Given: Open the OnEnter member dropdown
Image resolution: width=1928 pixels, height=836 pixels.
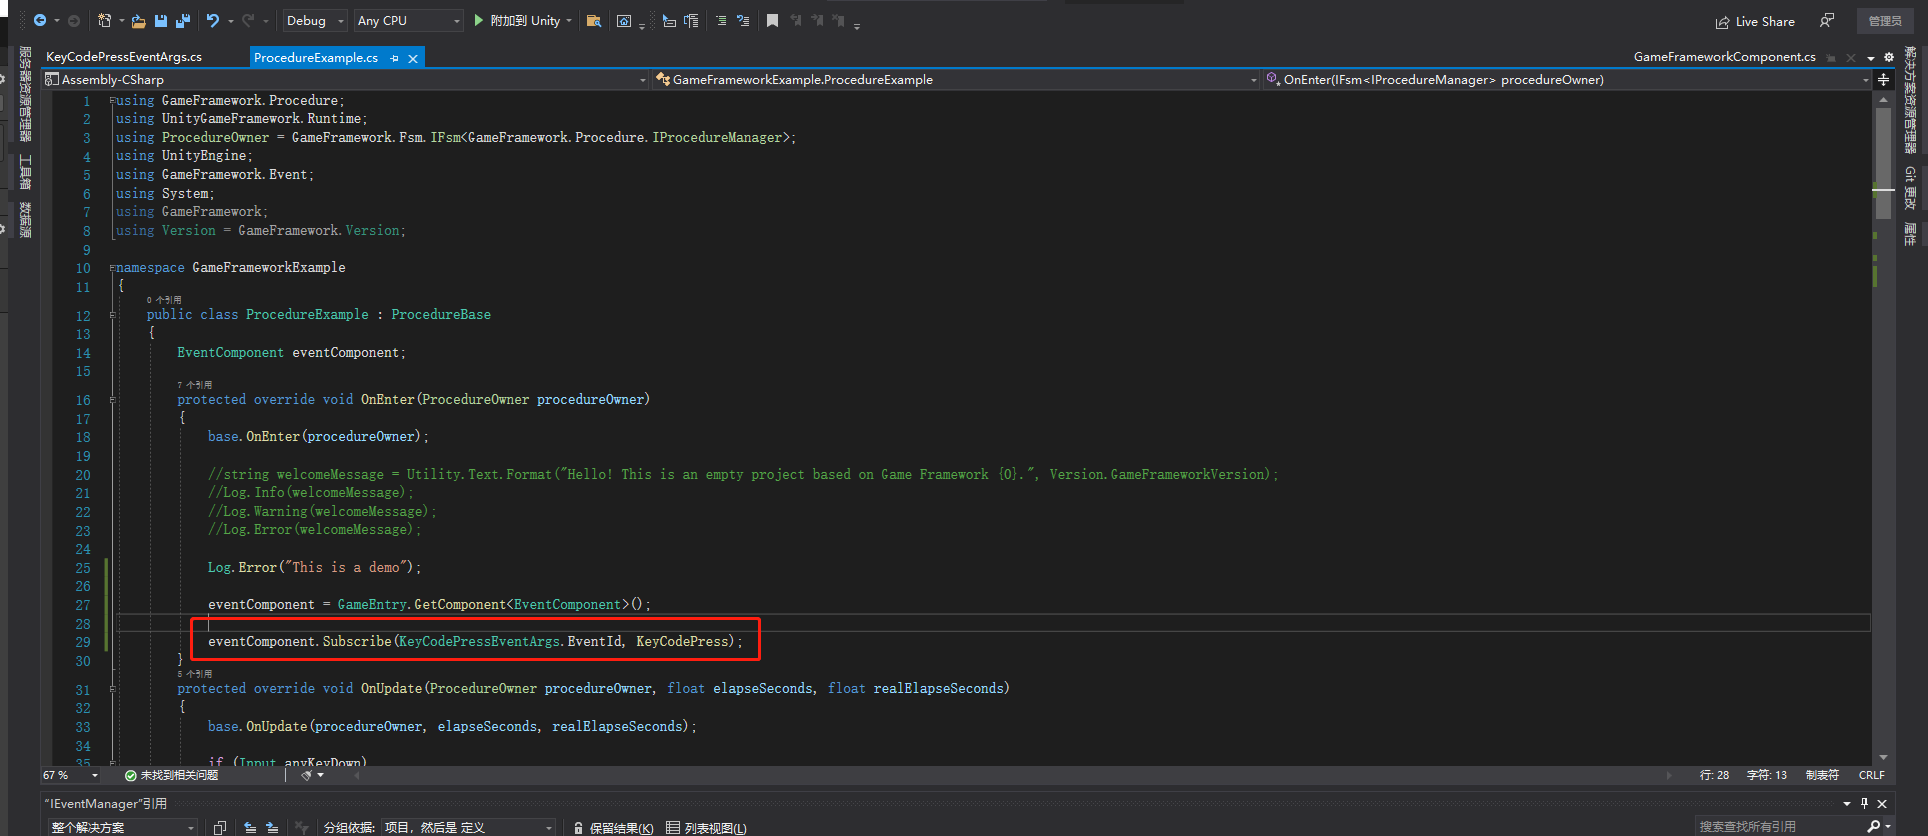Looking at the screenshot, I should tap(1567, 79).
